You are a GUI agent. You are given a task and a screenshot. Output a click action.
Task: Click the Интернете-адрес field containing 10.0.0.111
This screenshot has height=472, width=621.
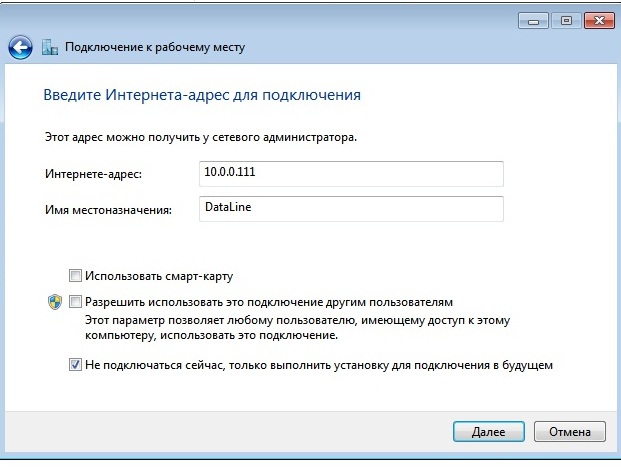tap(350, 173)
